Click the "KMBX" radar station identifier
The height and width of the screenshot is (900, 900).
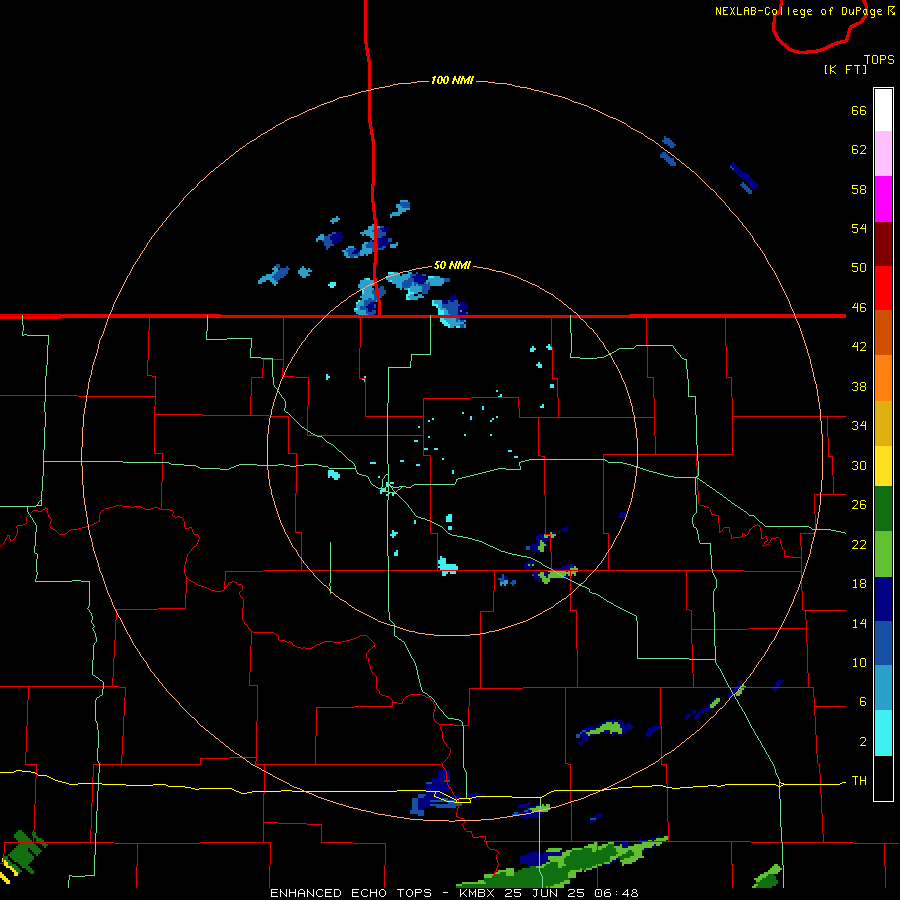tap(478, 893)
